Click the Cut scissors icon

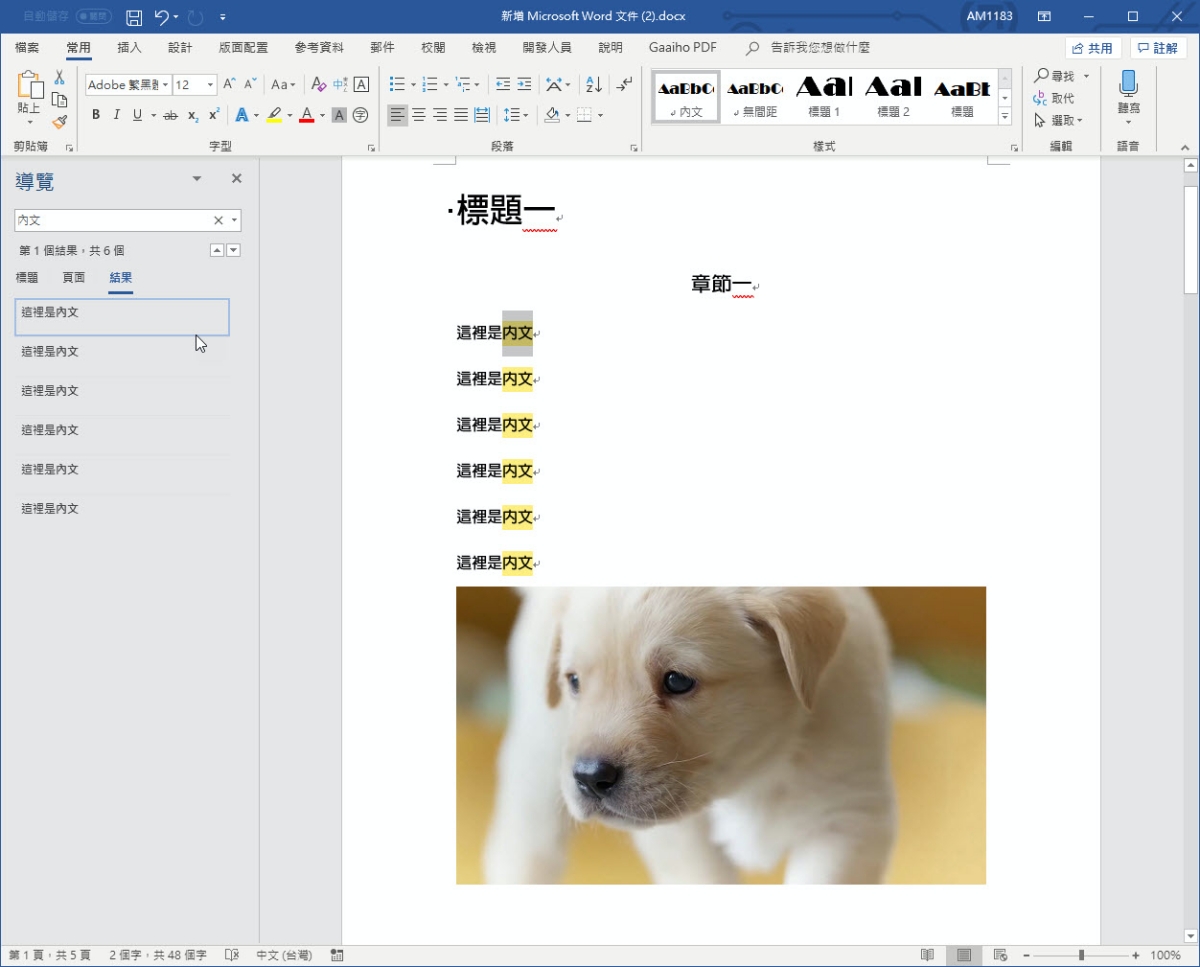[x=59, y=77]
